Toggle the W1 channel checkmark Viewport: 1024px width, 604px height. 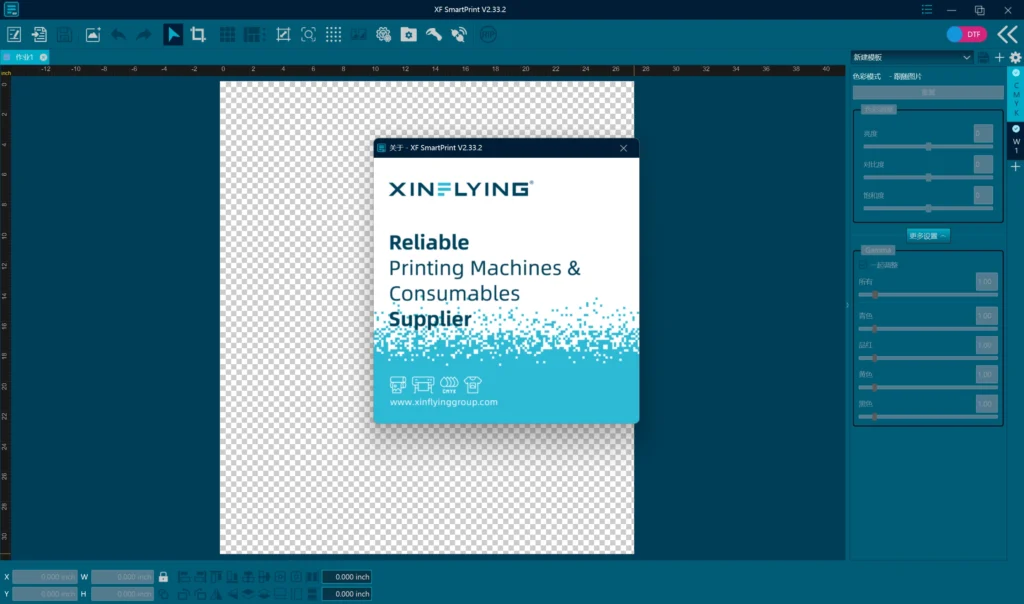(x=1016, y=129)
